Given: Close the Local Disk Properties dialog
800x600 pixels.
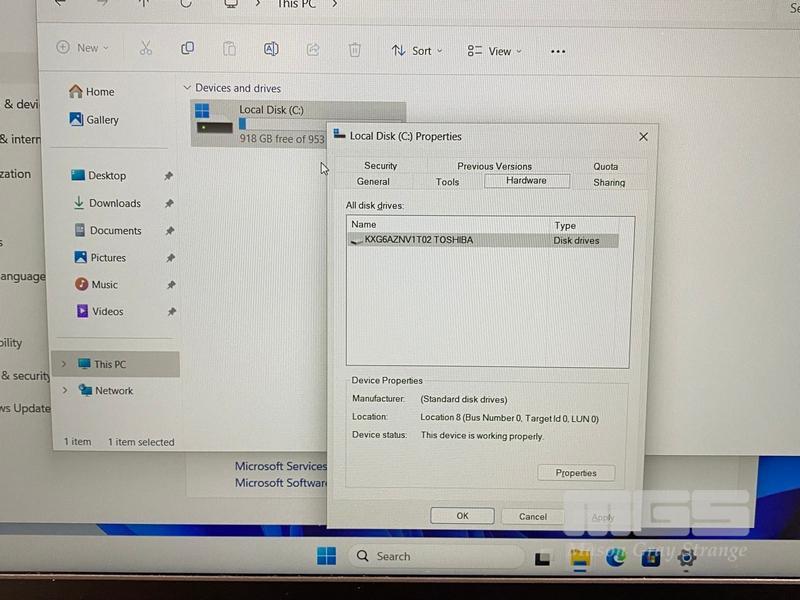Looking at the screenshot, I should point(643,137).
